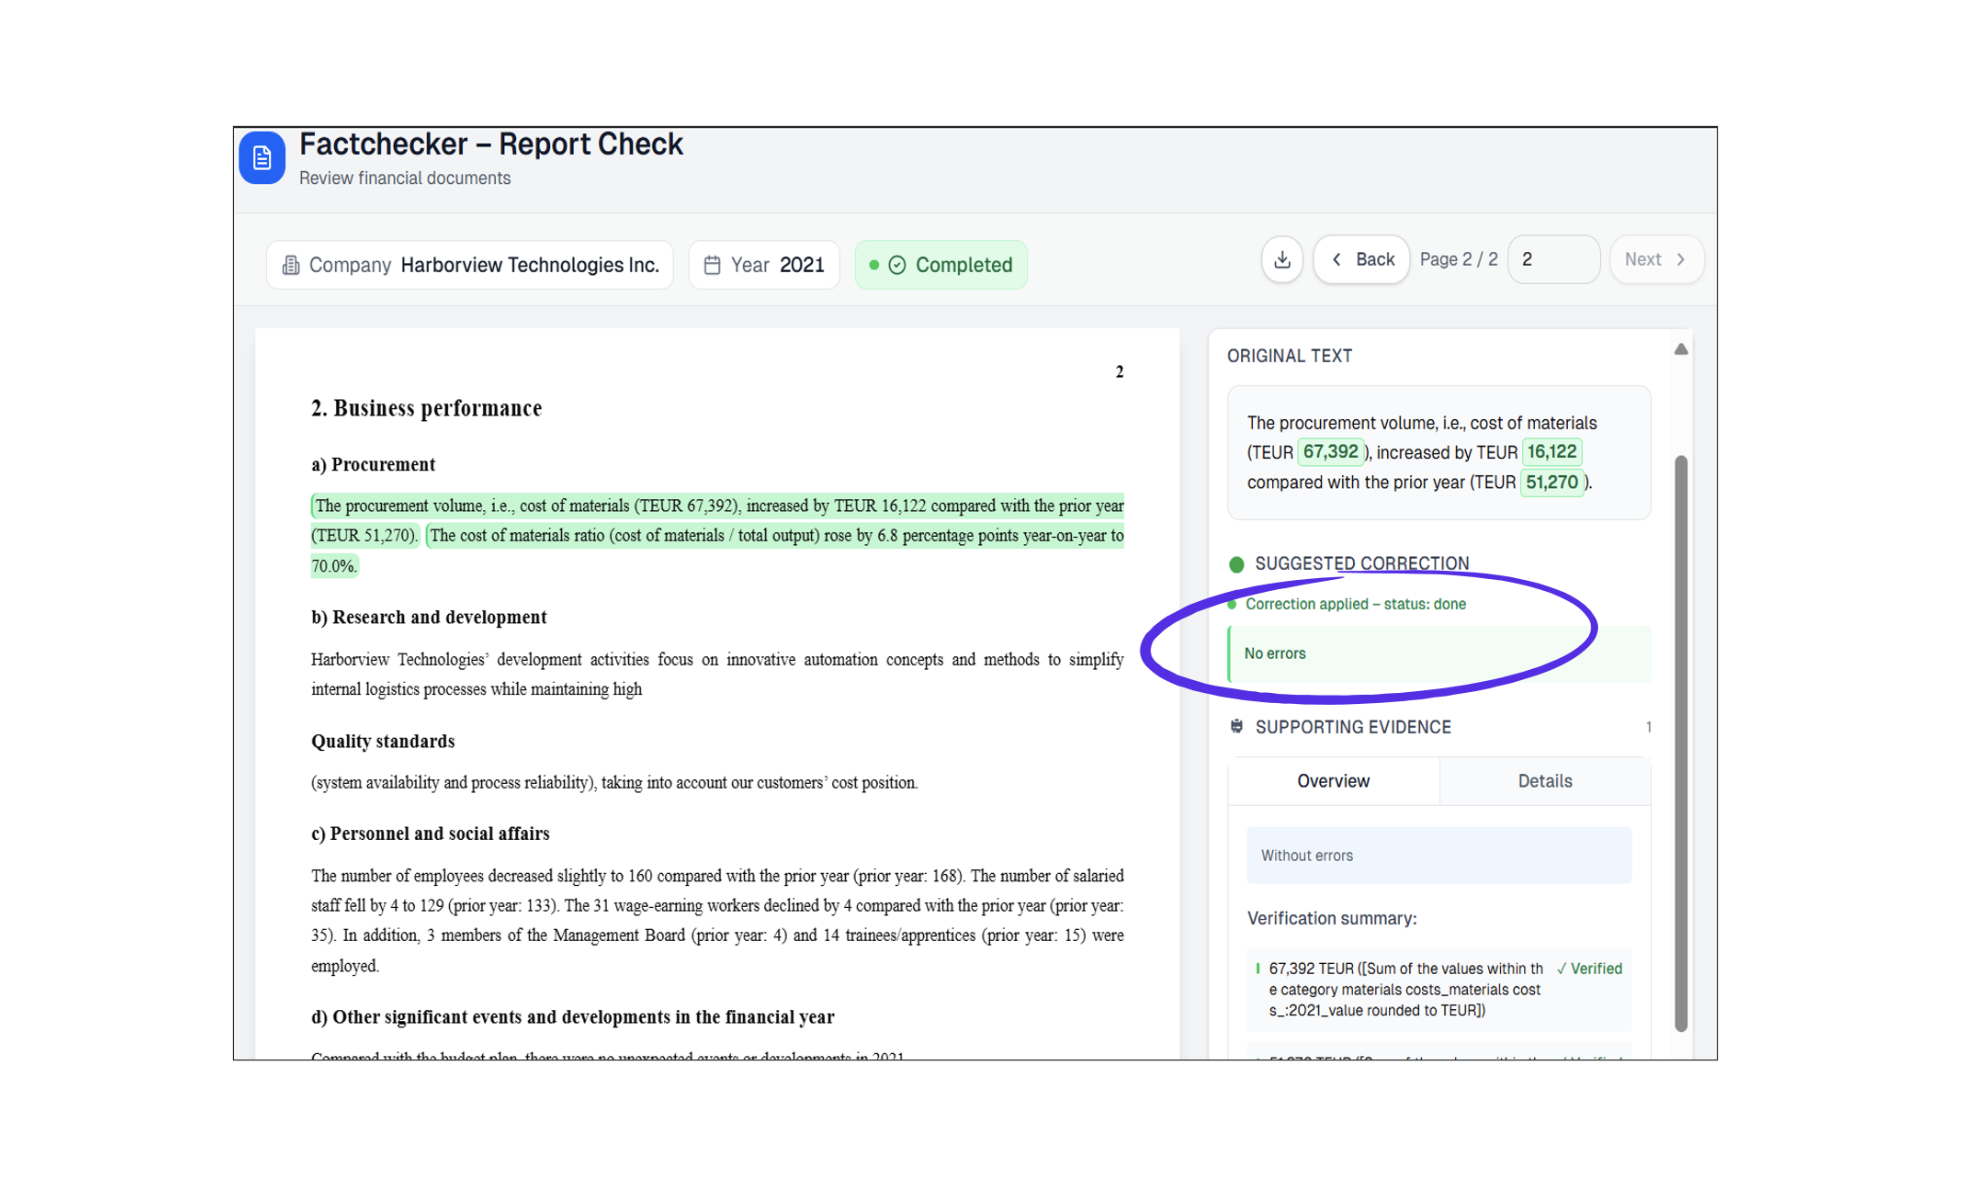Click the Company building icon
Viewport: 1978px width, 1204px height.
(291, 265)
